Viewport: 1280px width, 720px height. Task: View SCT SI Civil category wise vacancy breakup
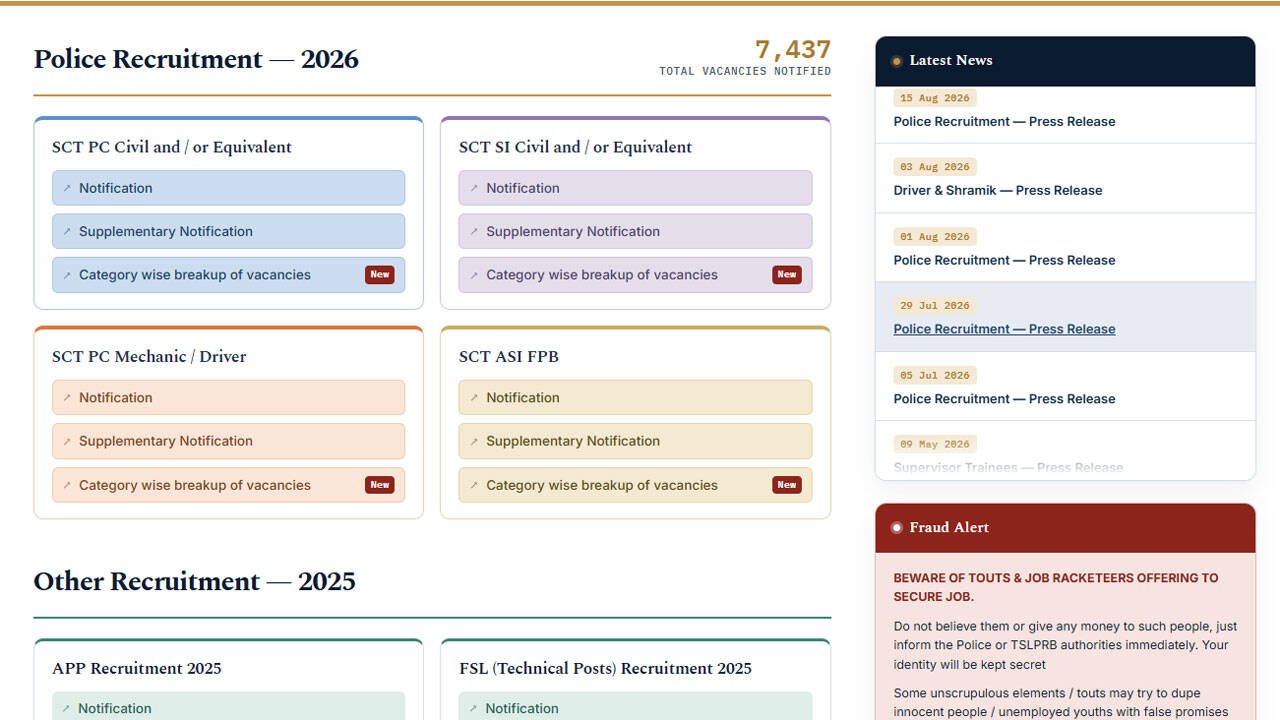click(635, 275)
